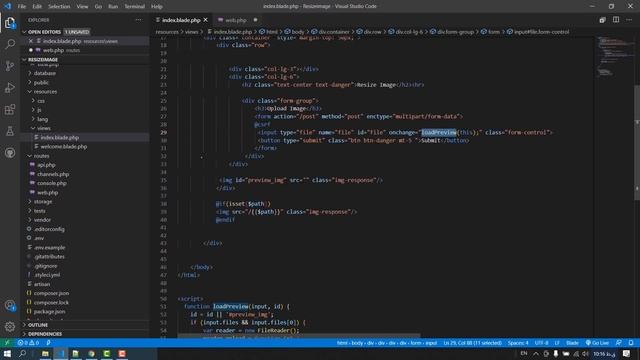Open editor more actions ellipsis
640x360 pixels.
coord(629,20)
